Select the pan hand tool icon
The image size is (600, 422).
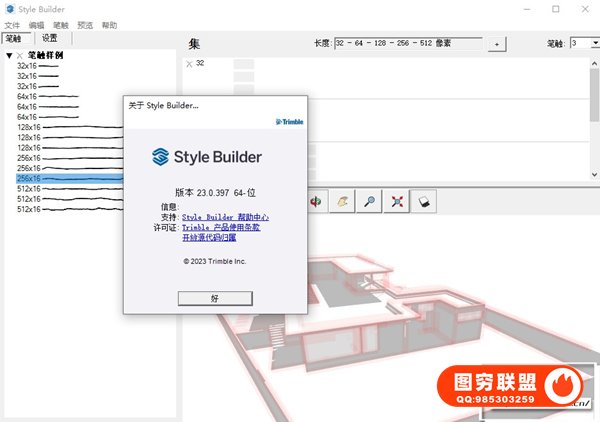pyautogui.click(x=344, y=200)
